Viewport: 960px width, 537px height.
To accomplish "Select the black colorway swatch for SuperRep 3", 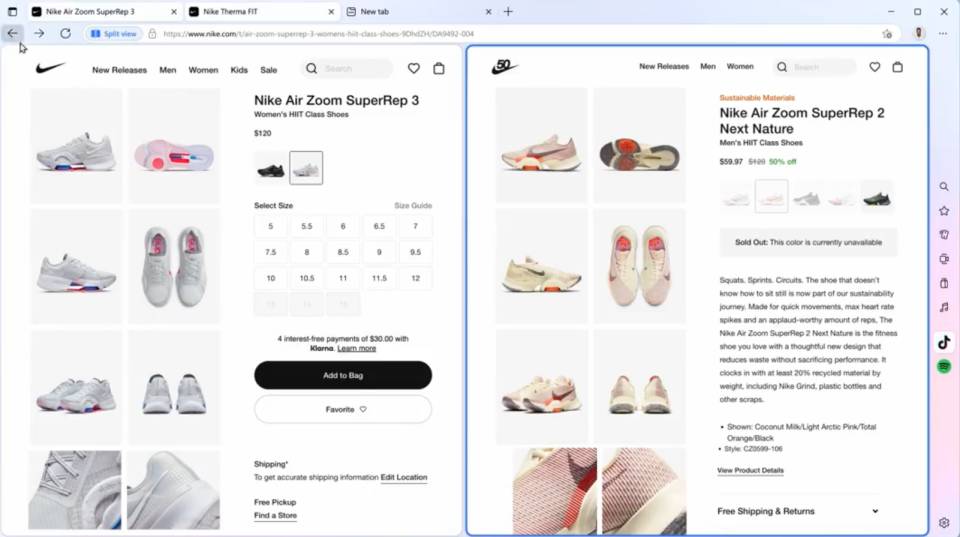I will [x=271, y=168].
